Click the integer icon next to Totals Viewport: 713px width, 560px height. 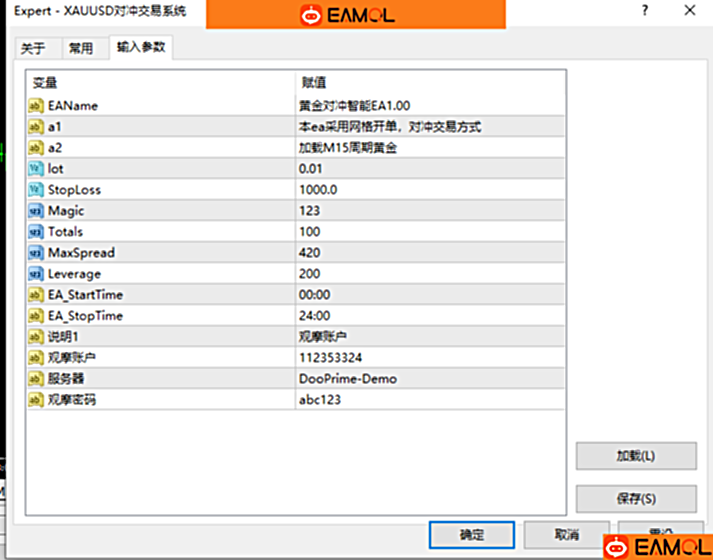(x=36, y=232)
